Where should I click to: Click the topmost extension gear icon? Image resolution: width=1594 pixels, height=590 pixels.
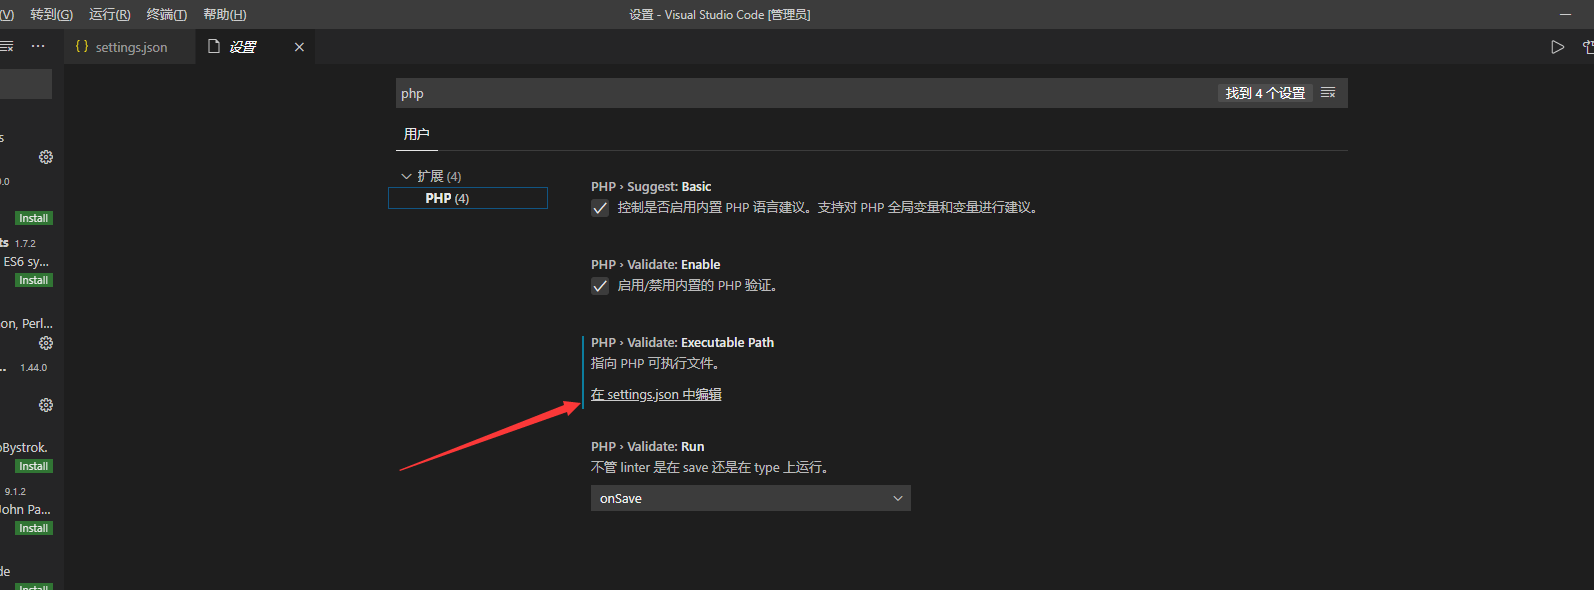coord(46,157)
